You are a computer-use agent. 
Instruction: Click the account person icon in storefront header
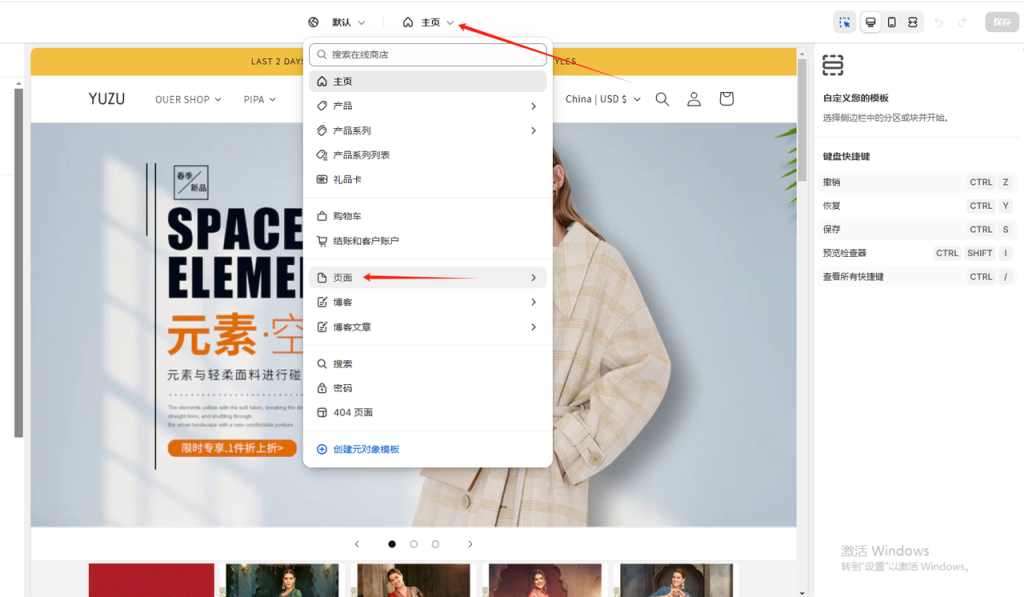point(694,99)
